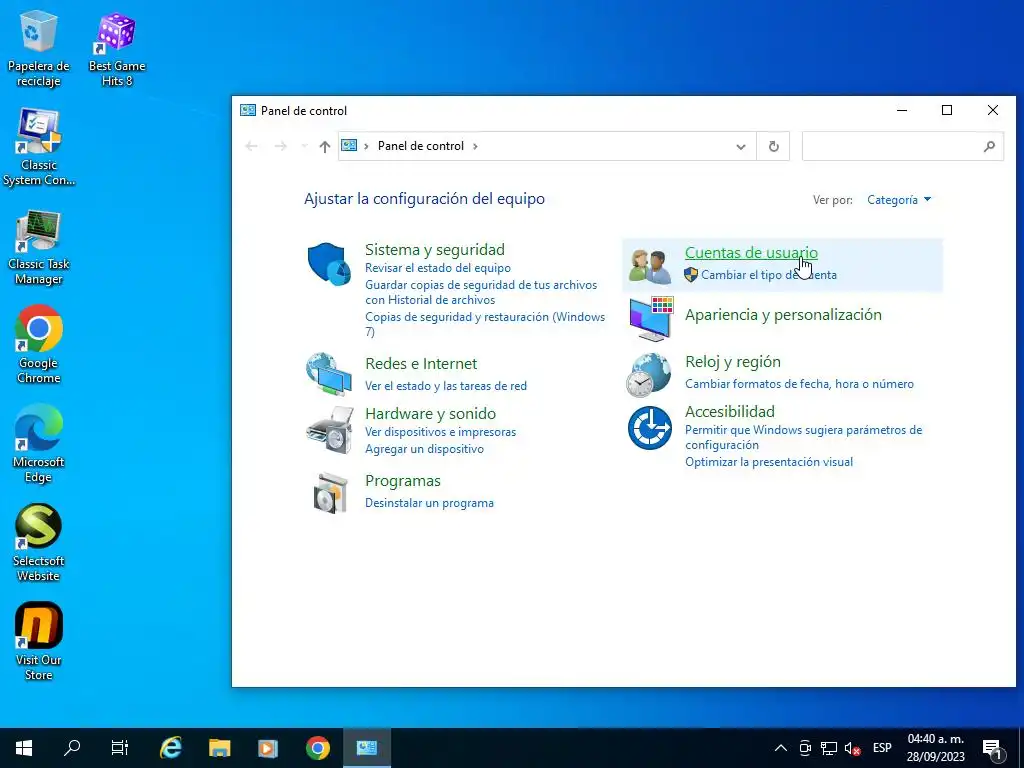Launch Google Chrome from the desktop
The height and width of the screenshot is (768, 1024).
[39, 345]
